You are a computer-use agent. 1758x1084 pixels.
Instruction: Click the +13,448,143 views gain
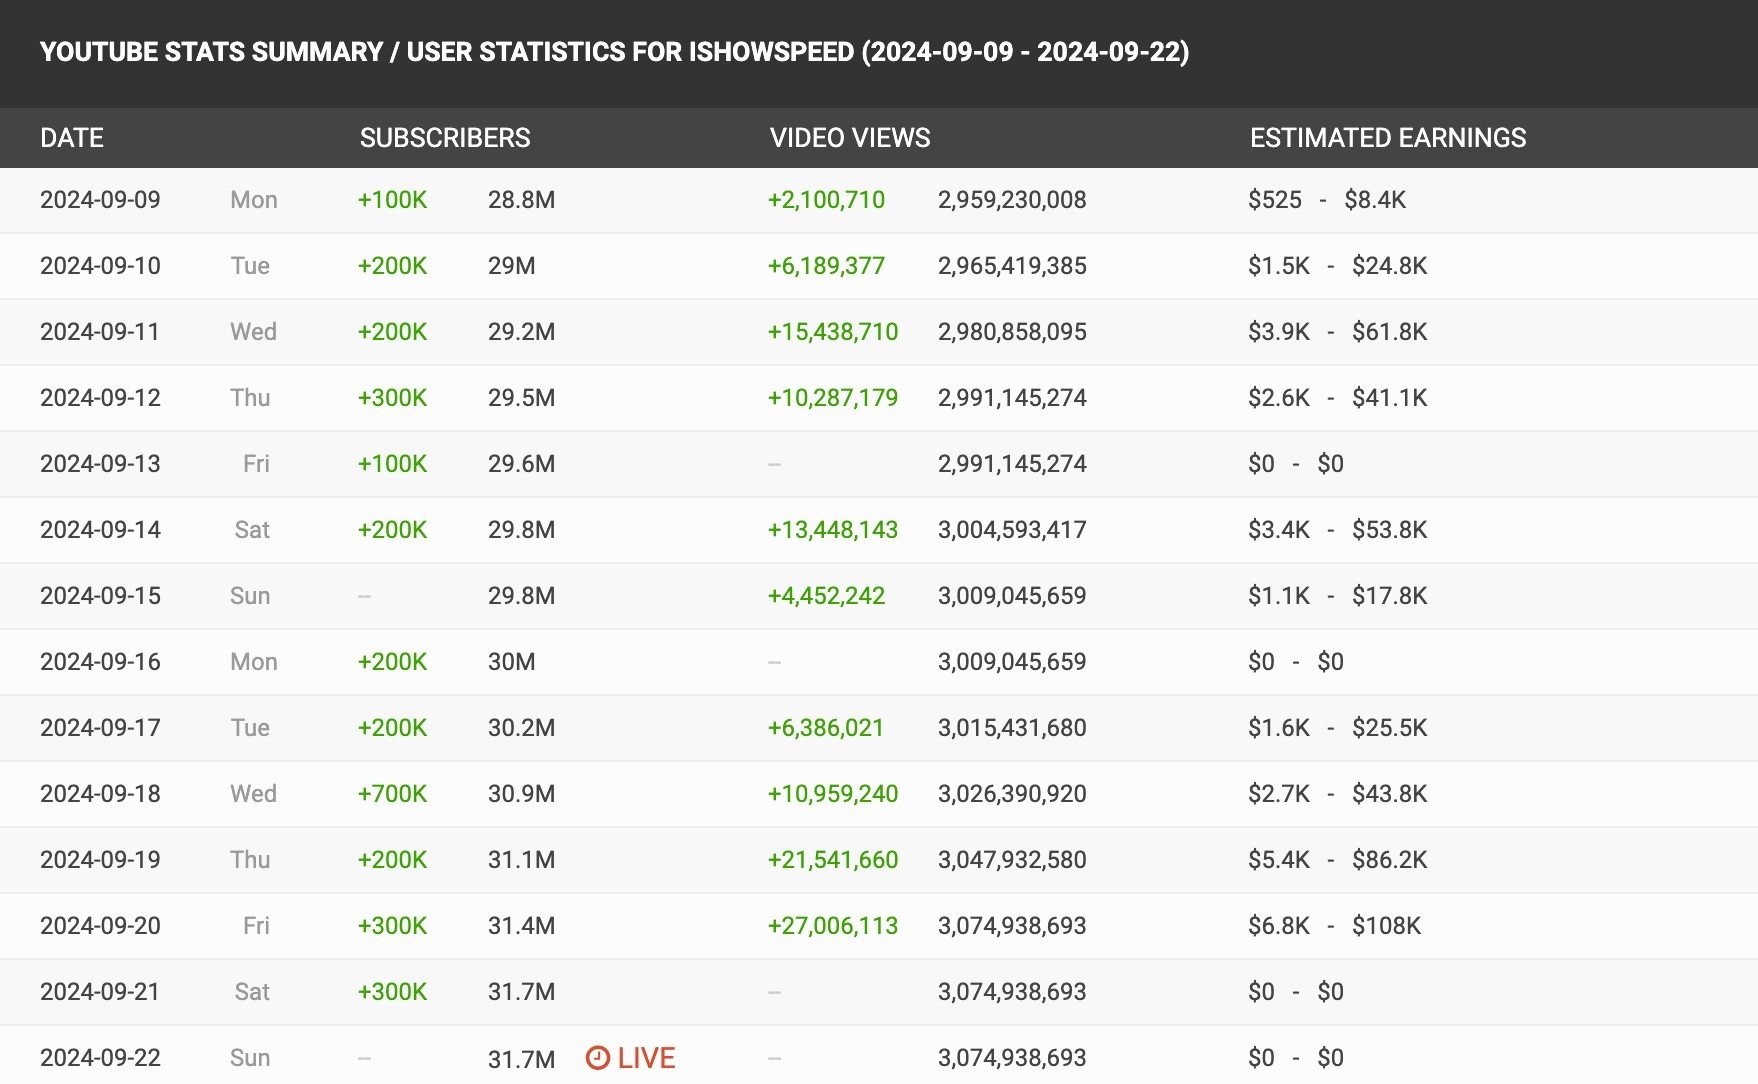pos(833,530)
